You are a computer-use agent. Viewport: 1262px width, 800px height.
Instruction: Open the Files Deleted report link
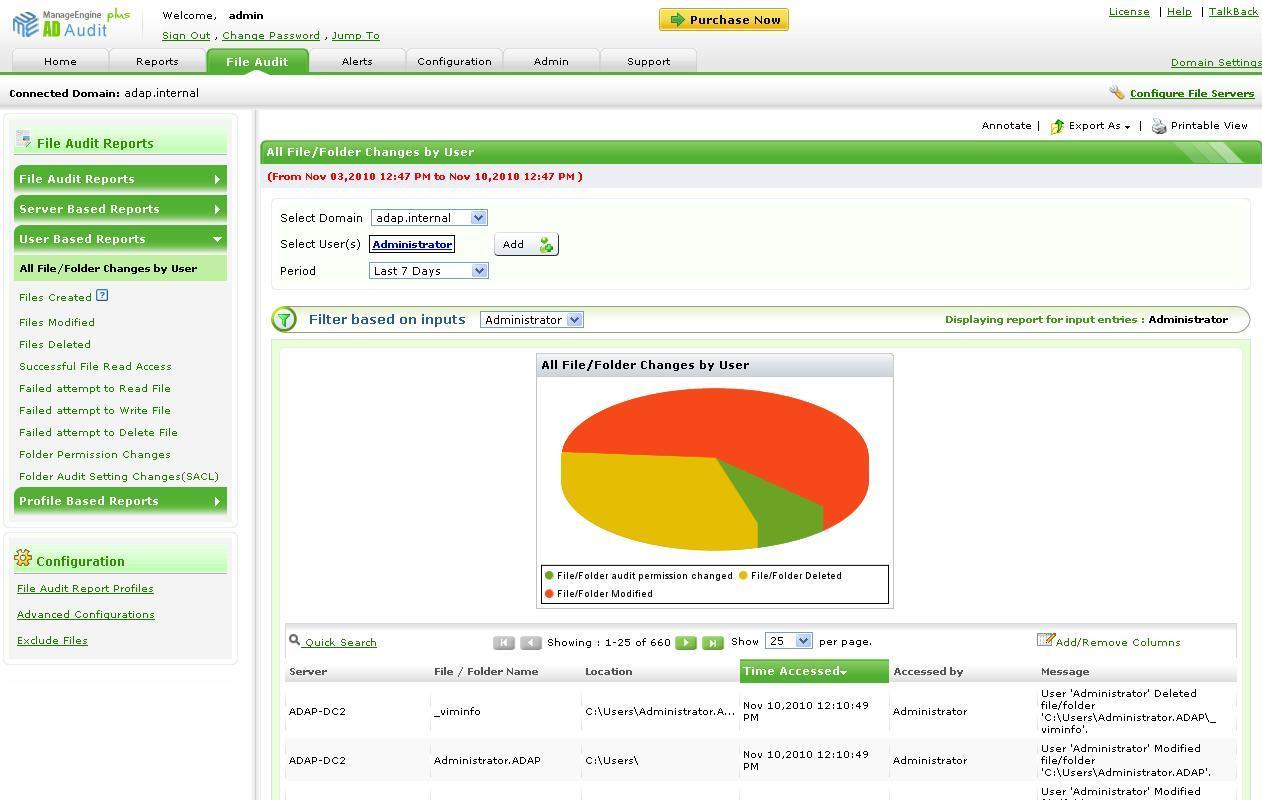(55, 344)
